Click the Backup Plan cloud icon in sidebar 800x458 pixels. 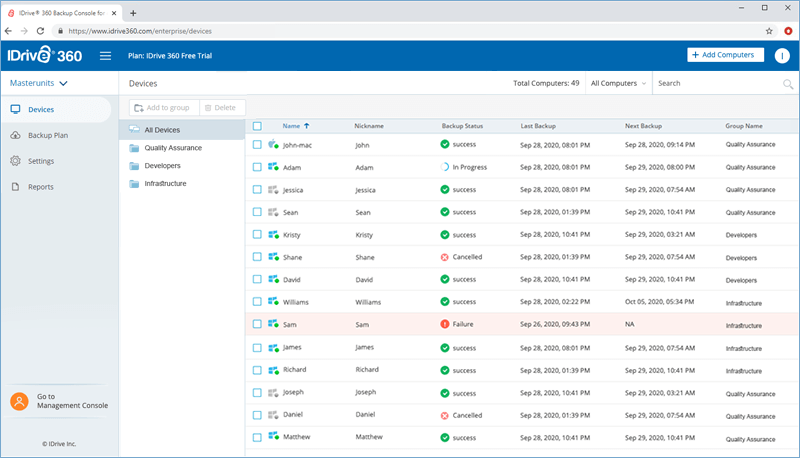(15, 135)
